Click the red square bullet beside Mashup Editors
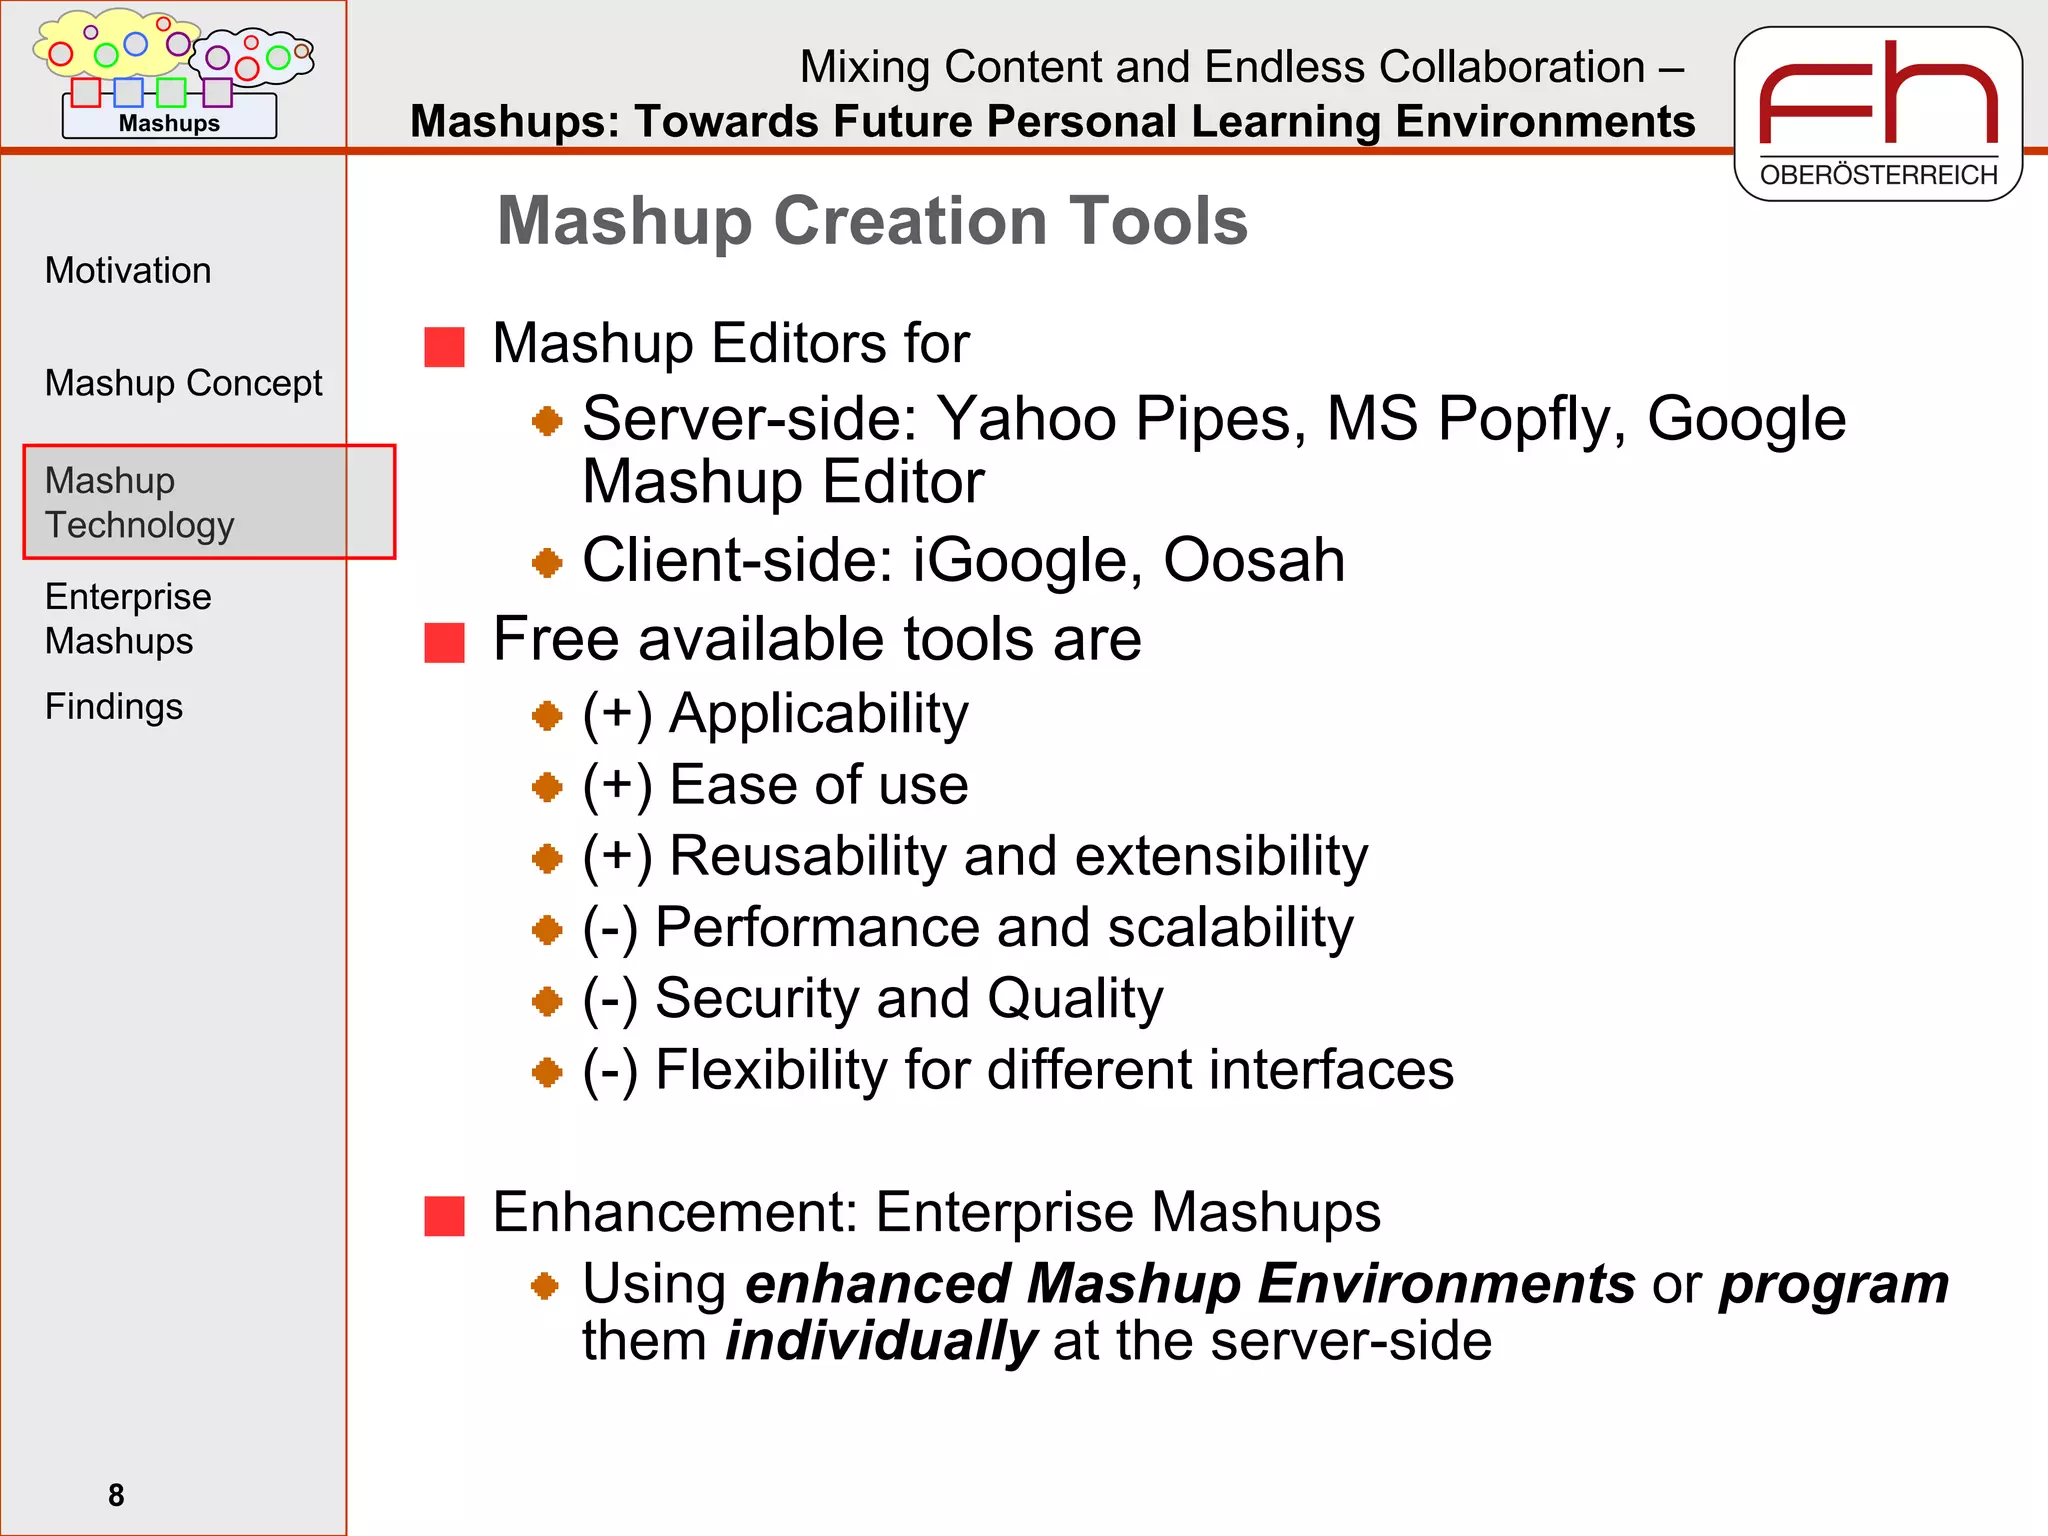 pos(444,347)
